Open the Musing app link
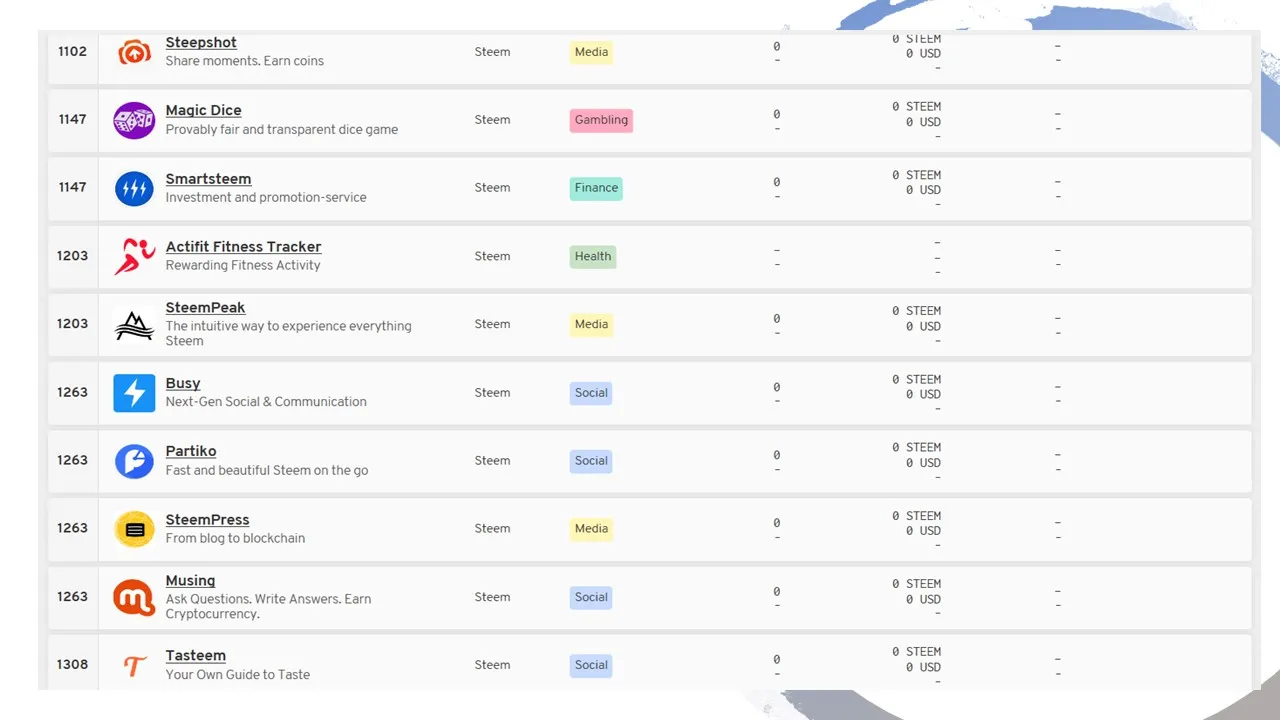Viewport: 1280px width, 720px height. (190, 581)
